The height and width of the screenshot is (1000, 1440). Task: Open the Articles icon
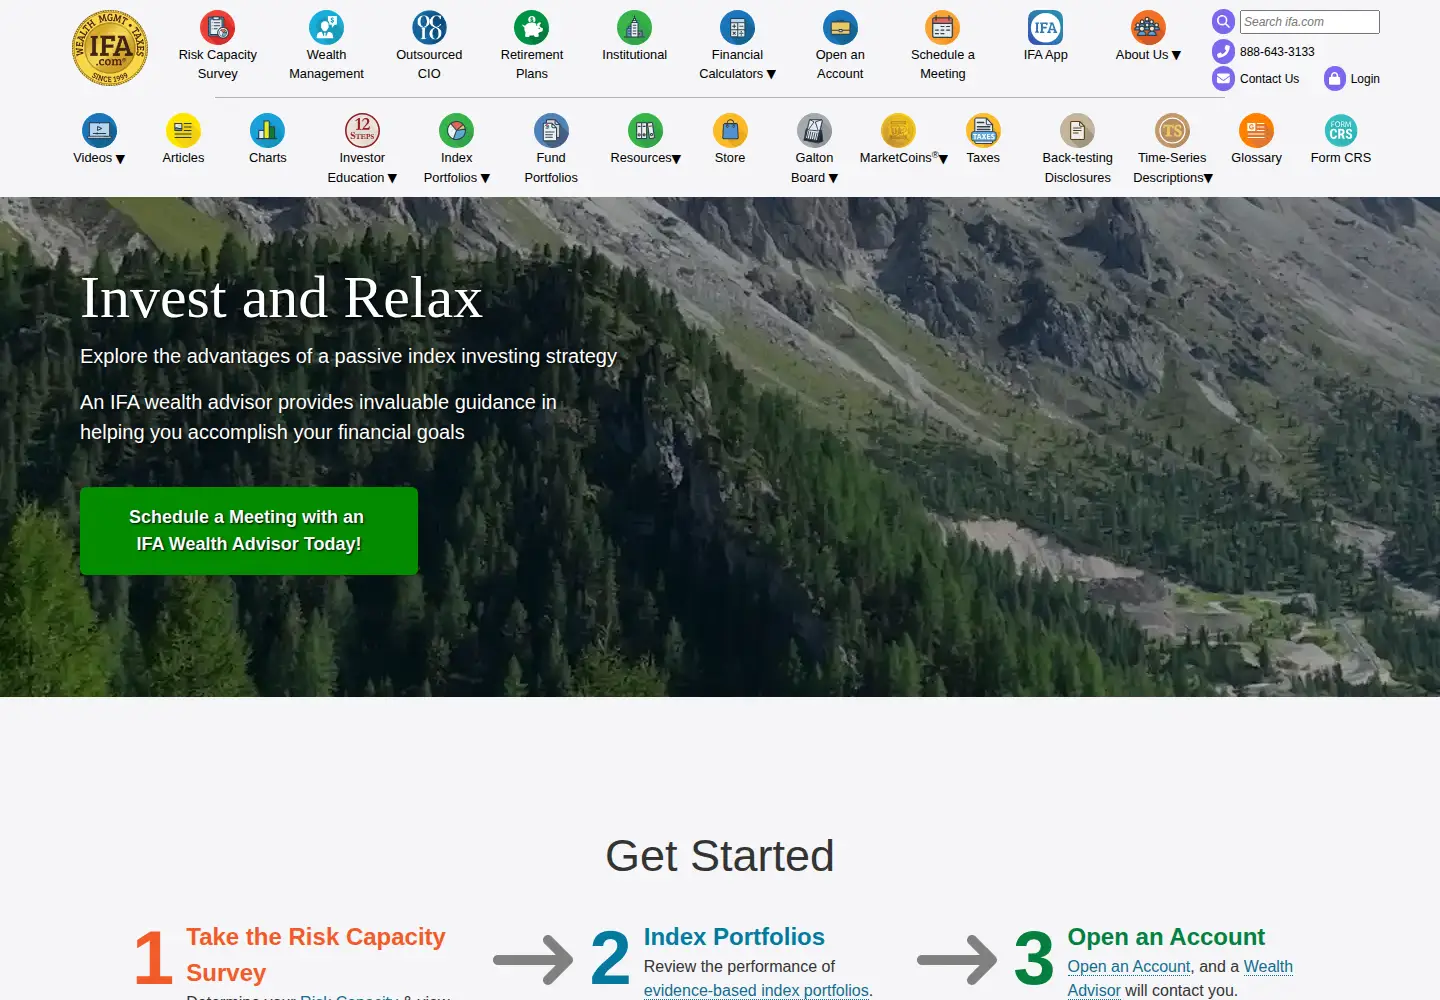point(183,131)
